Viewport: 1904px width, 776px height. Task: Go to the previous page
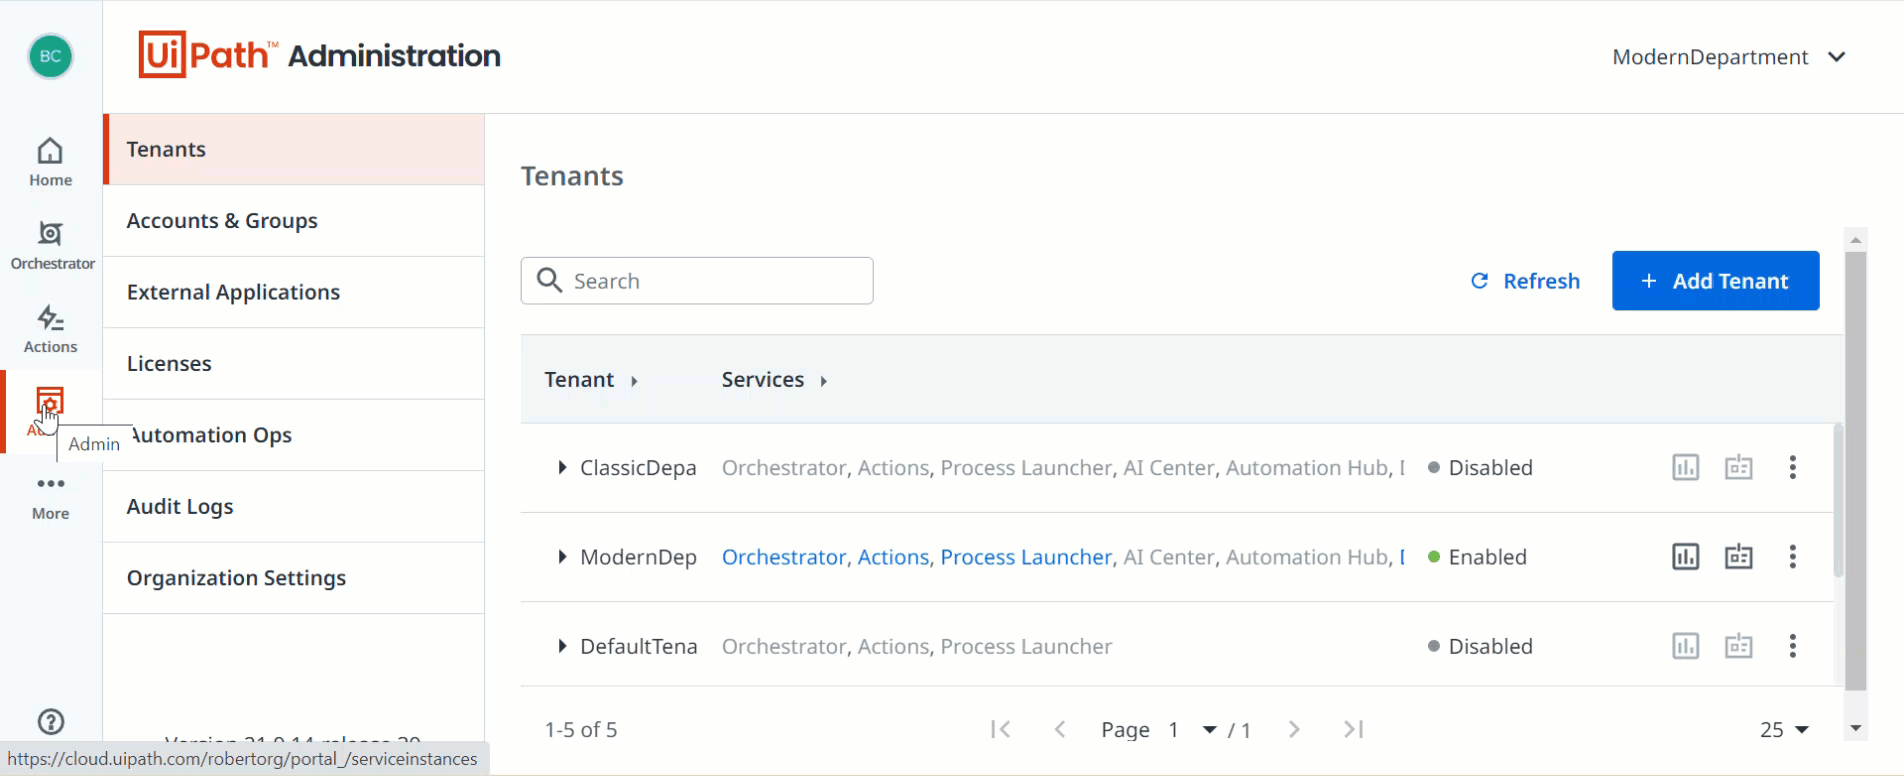(x=1060, y=729)
